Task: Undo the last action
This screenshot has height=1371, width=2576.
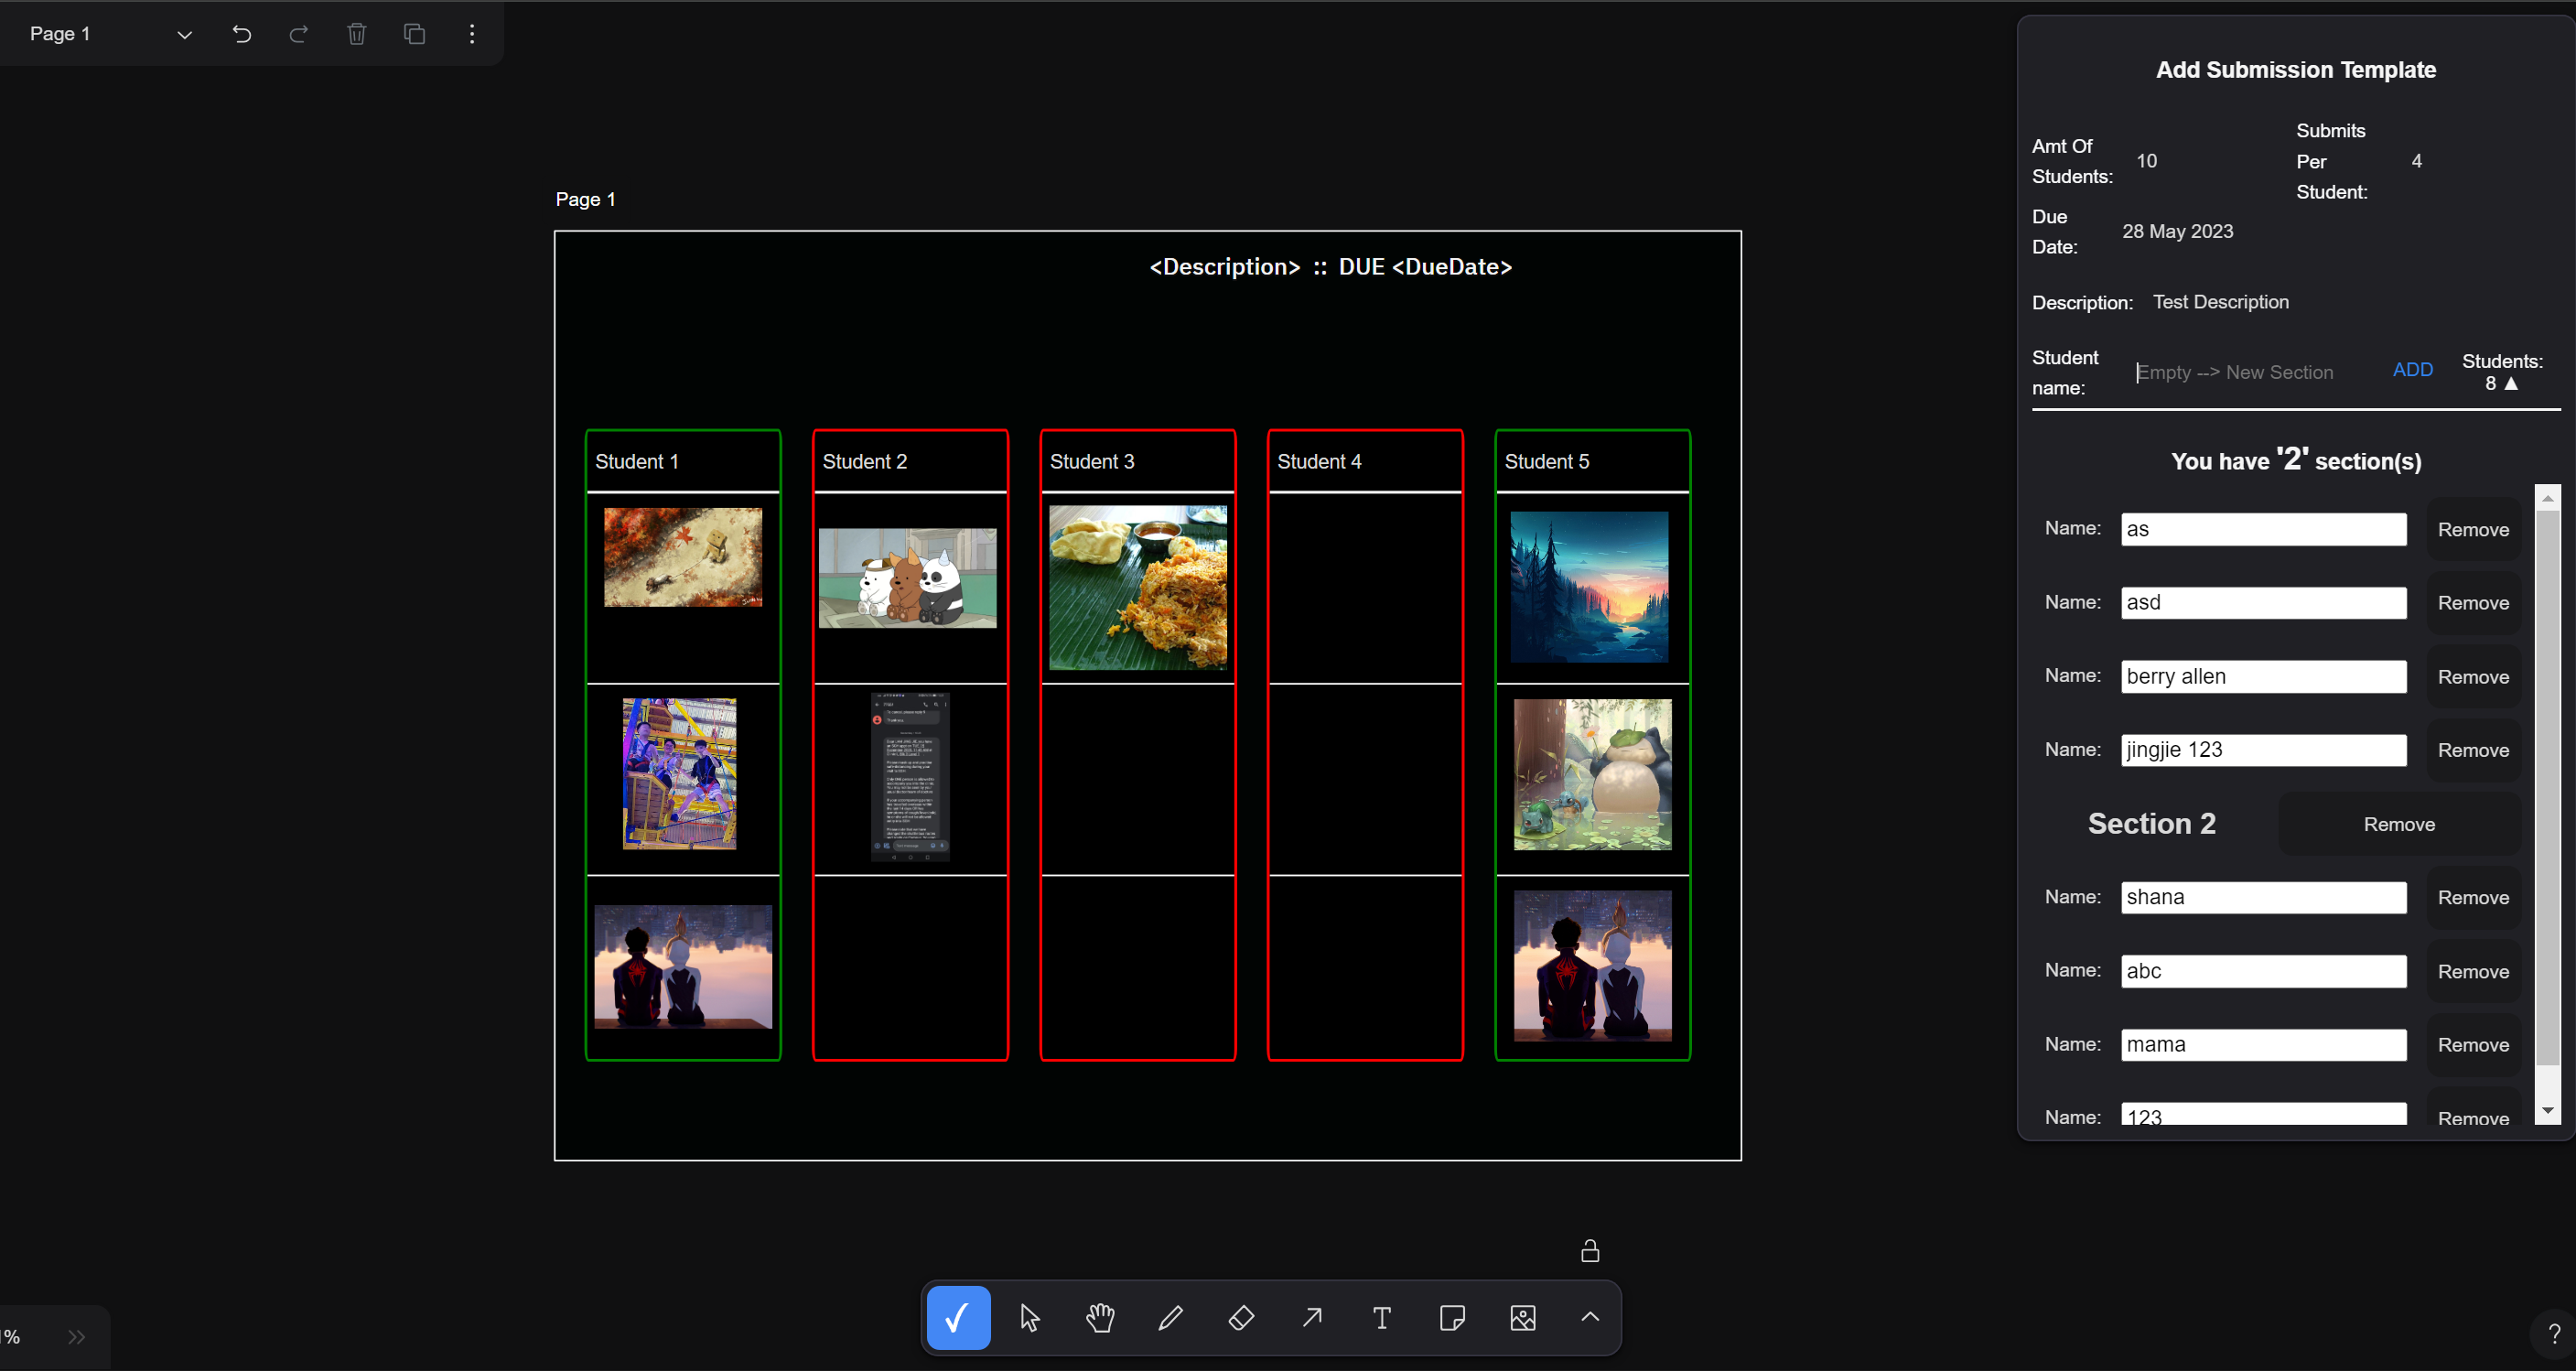Action: [241, 33]
